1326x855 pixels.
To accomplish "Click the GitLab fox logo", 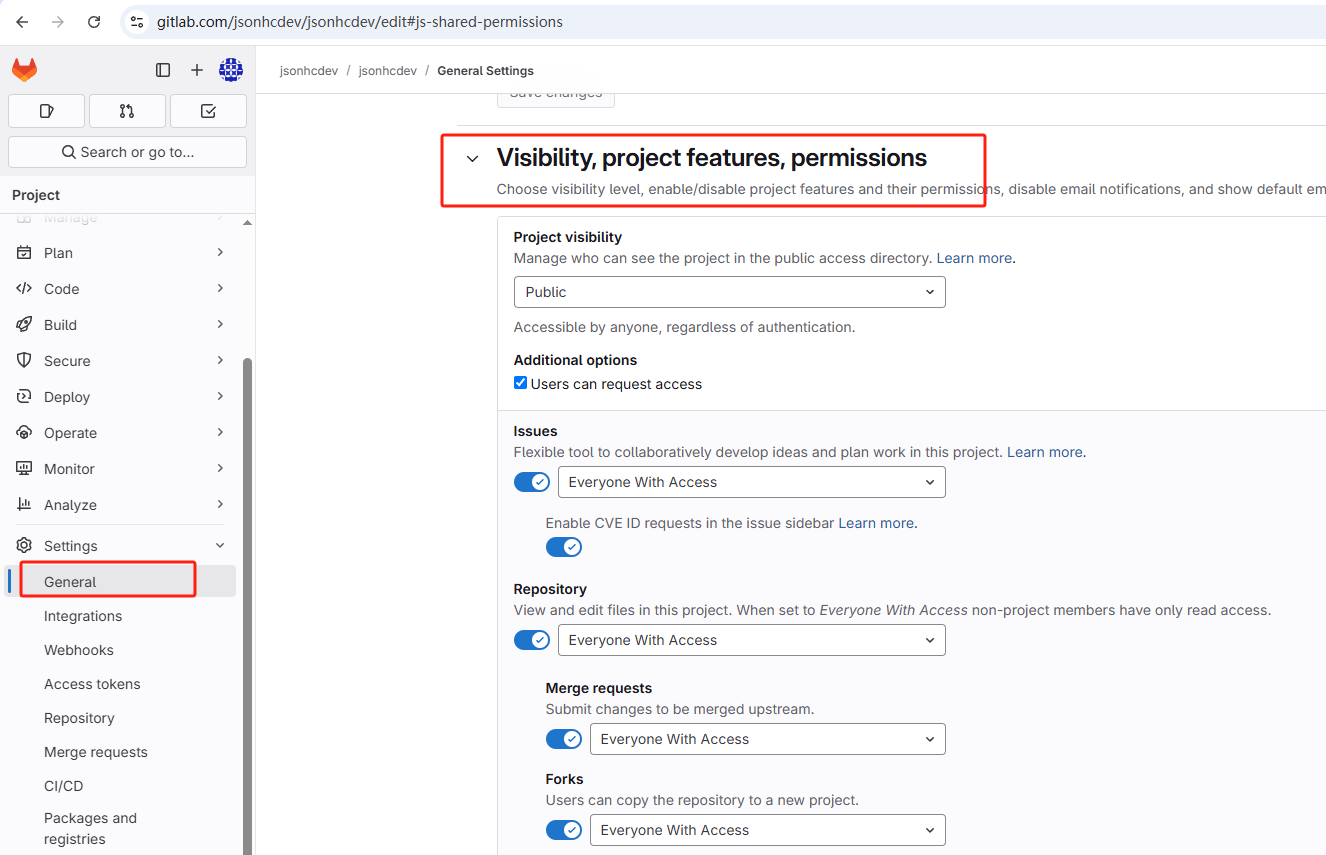I will coord(25,70).
